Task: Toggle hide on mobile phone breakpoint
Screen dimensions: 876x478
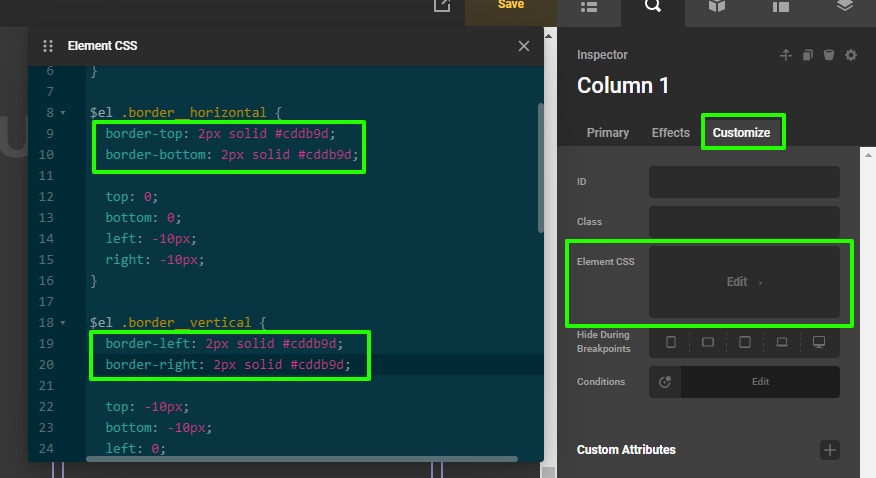Action: pos(671,342)
